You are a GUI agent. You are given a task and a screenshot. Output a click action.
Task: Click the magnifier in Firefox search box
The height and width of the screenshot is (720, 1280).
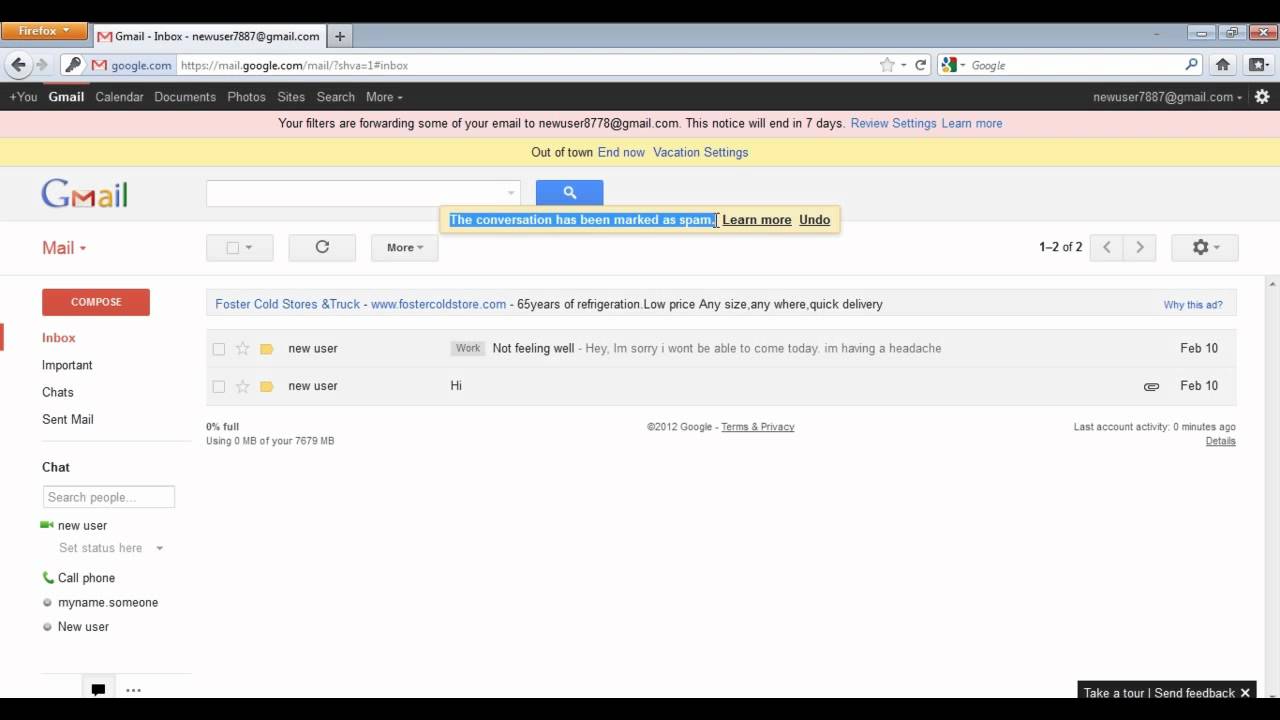pos(1191,65)
